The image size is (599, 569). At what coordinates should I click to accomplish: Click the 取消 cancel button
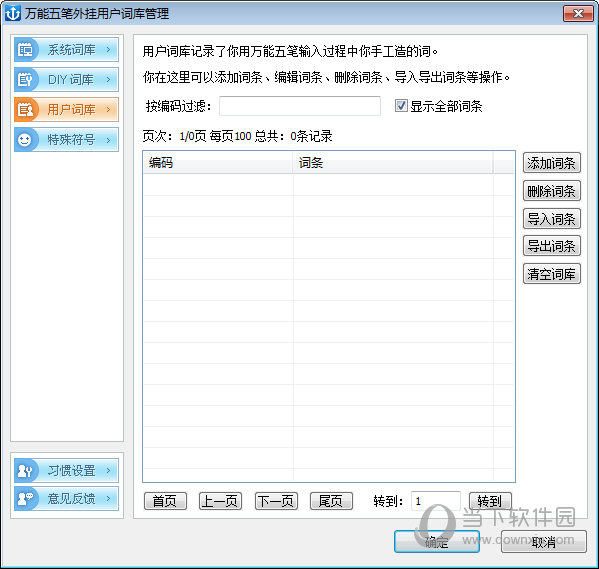tap(543, 541)
